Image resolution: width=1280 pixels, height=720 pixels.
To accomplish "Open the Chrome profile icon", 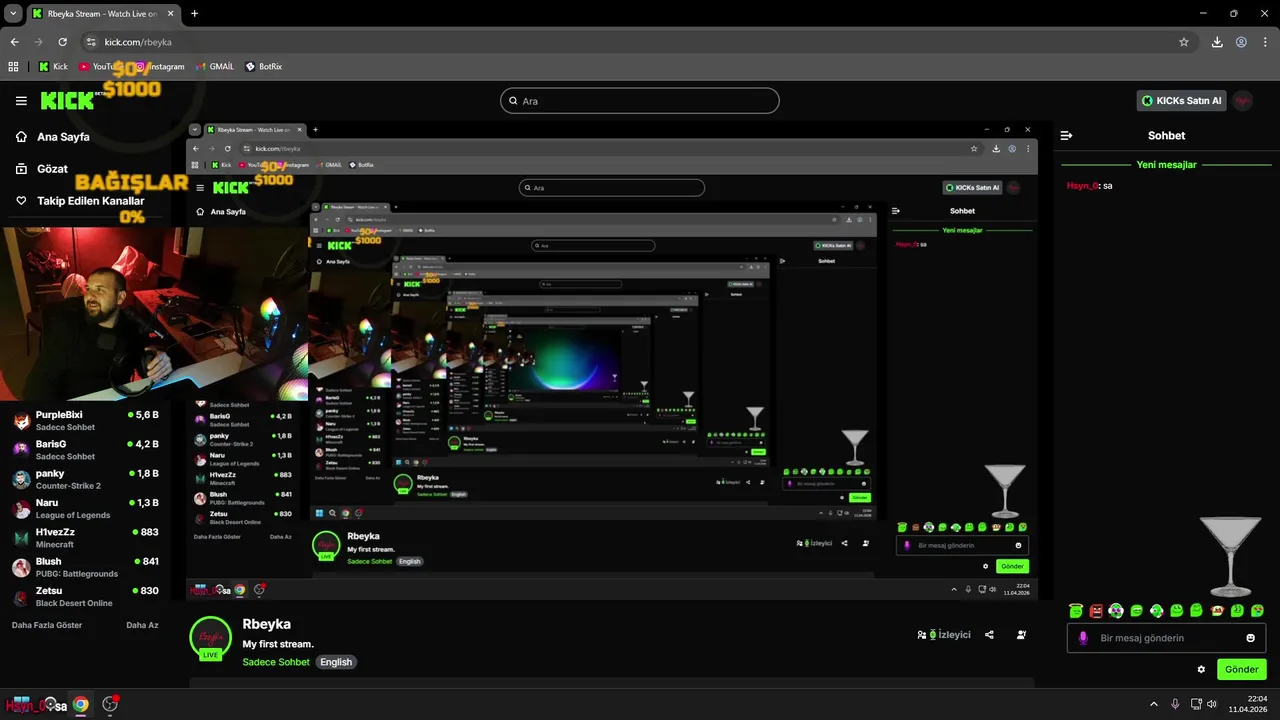I will point(1241,42).
